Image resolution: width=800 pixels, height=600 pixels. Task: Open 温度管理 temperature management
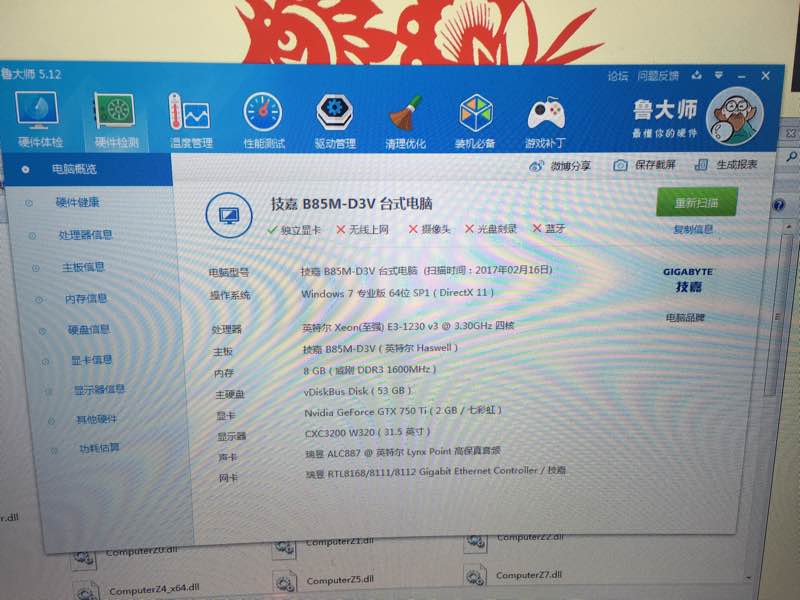pyautogui.click(x=191, y=121)
